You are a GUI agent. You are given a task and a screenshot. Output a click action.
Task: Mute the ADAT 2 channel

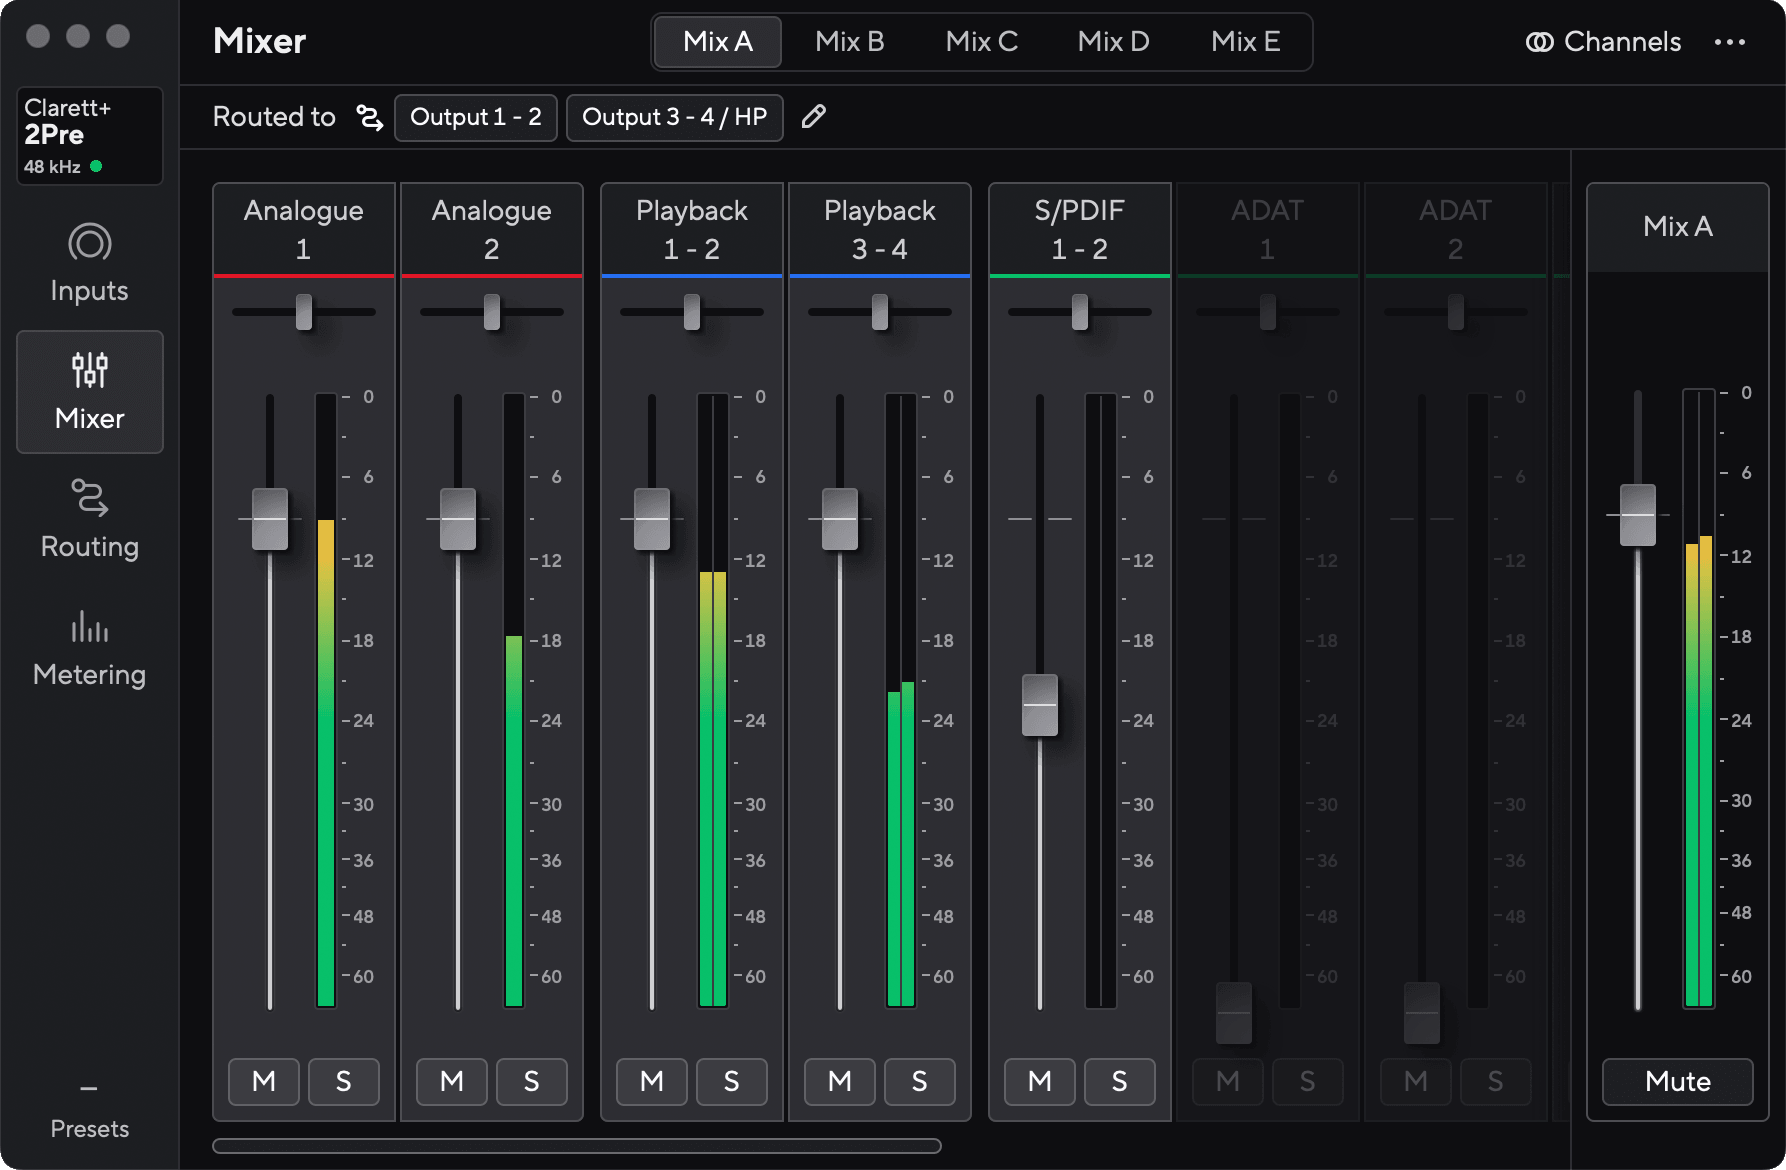pyautogui.click(x=1416, y=1081)
